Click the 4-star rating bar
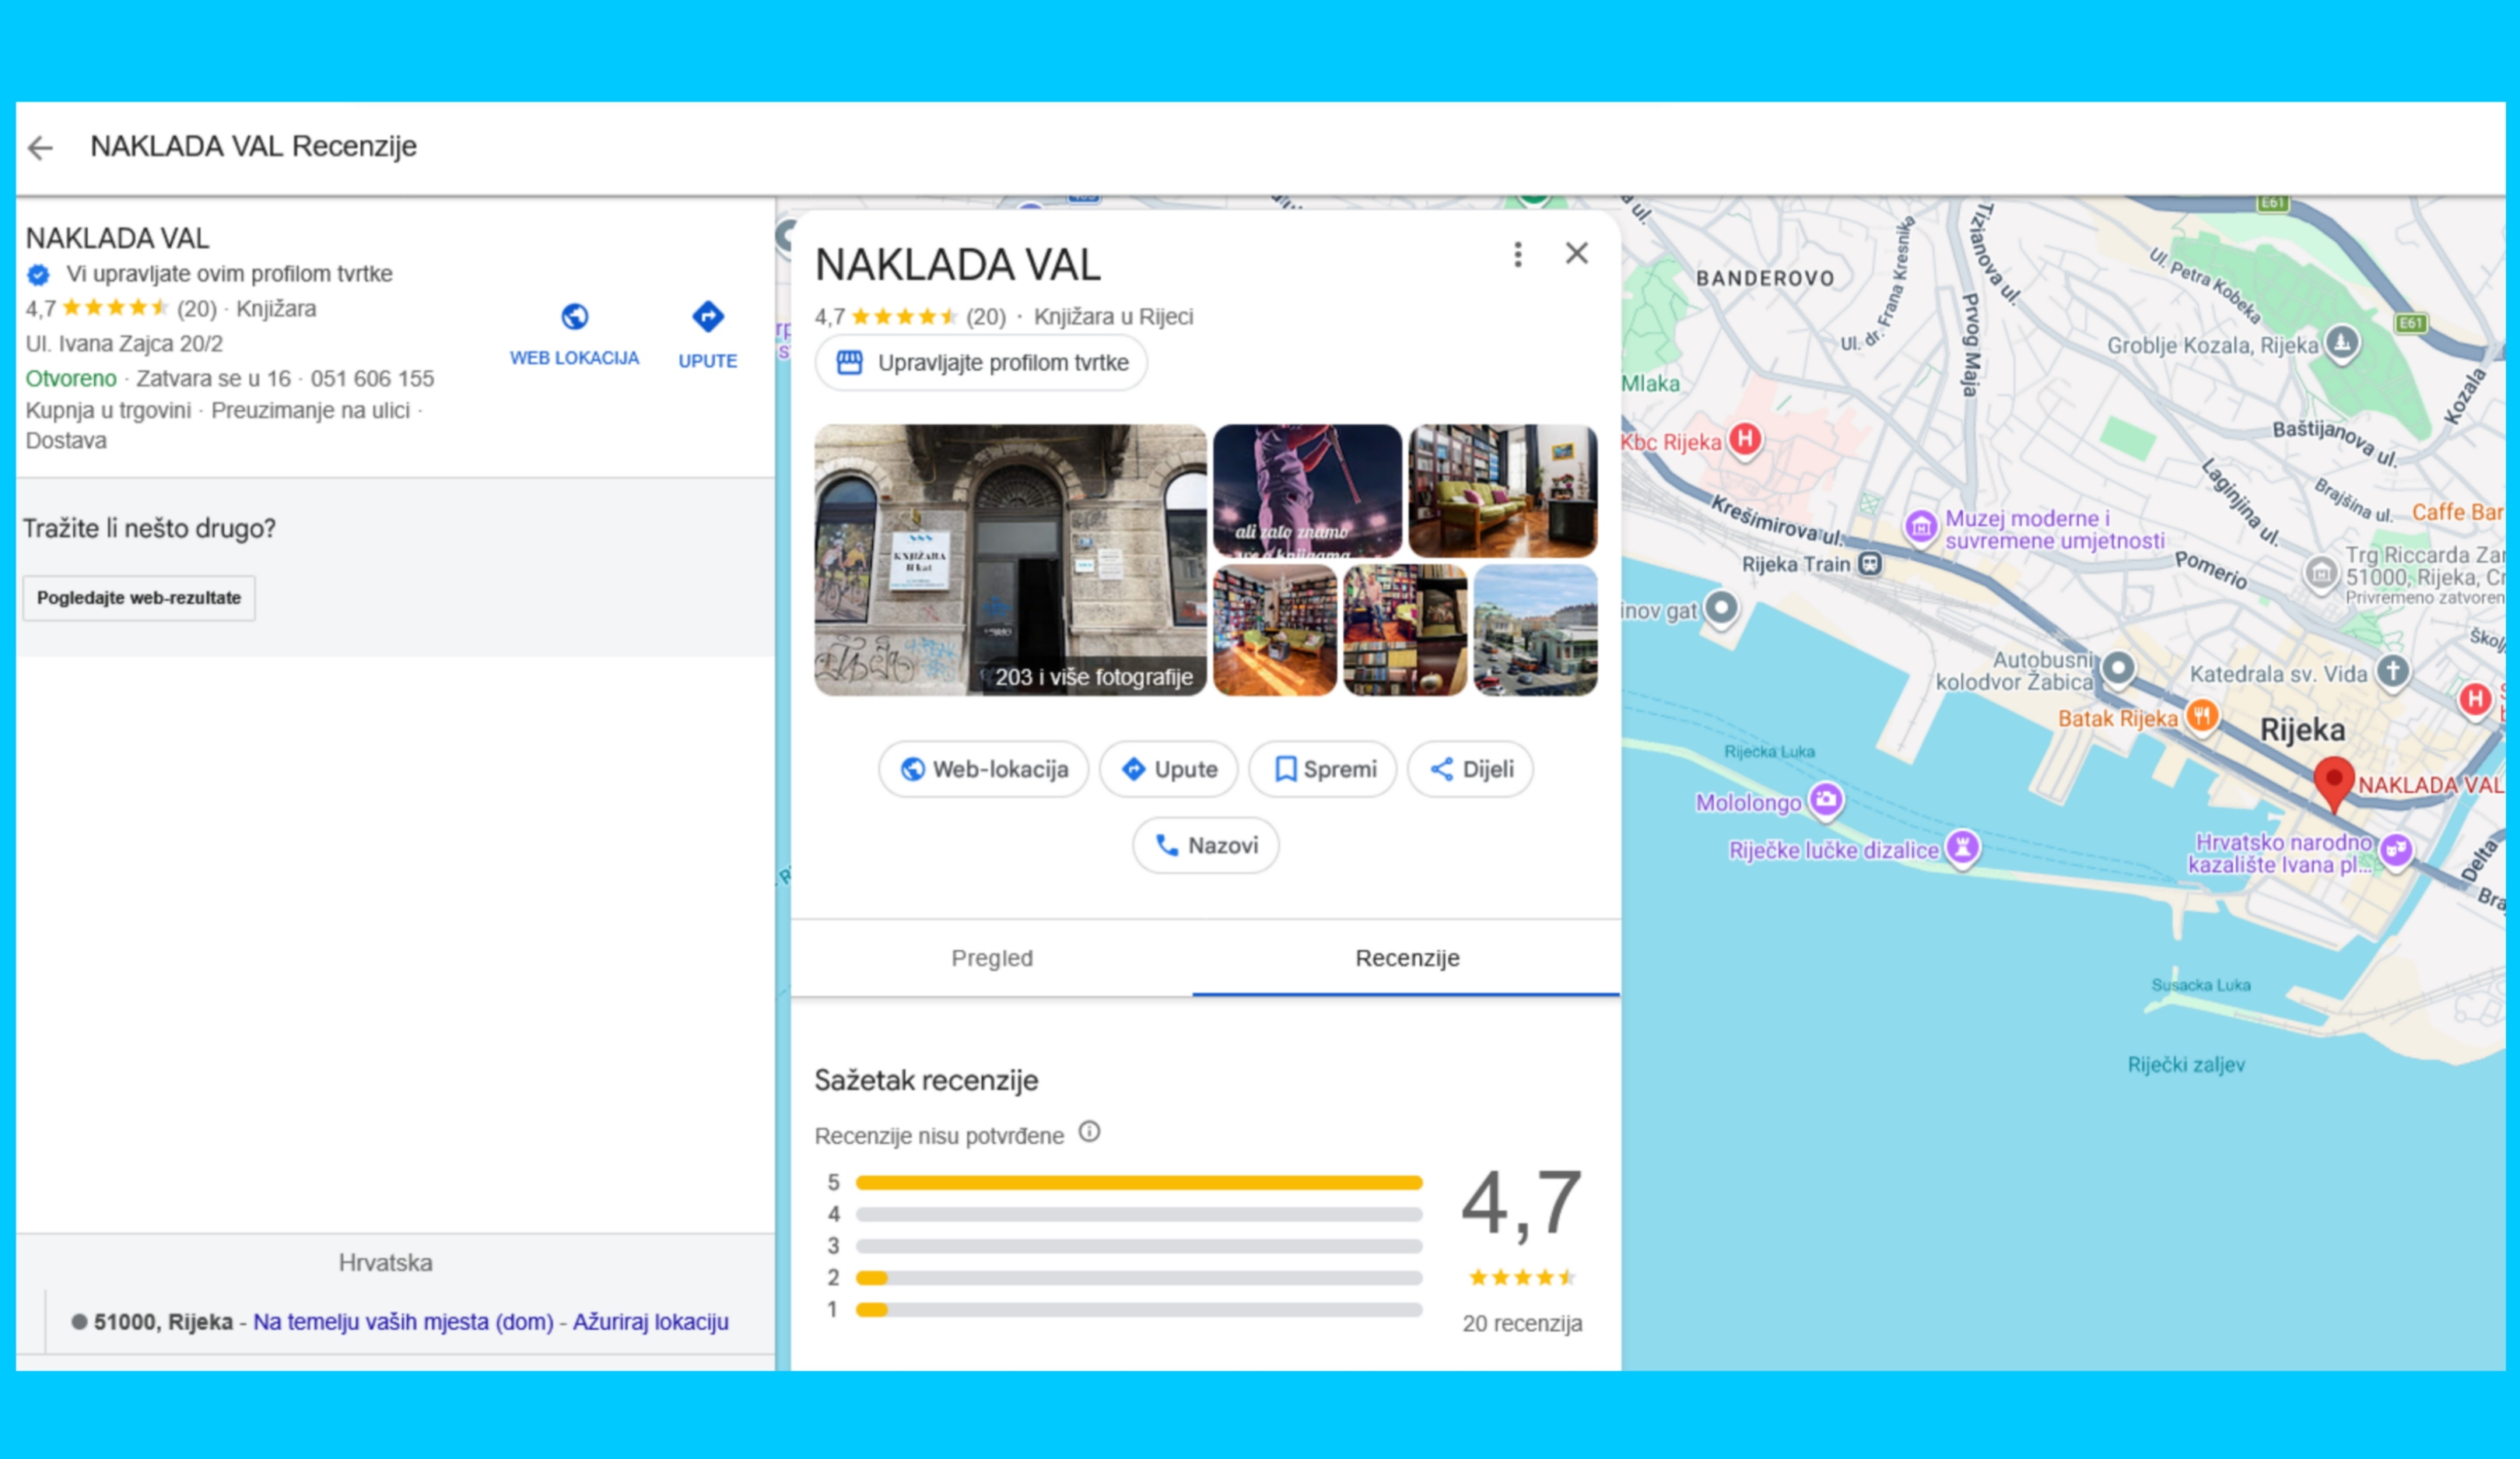Image resolution: width=2520 pixels, height=1459 pixels. click(1139, 1215)
